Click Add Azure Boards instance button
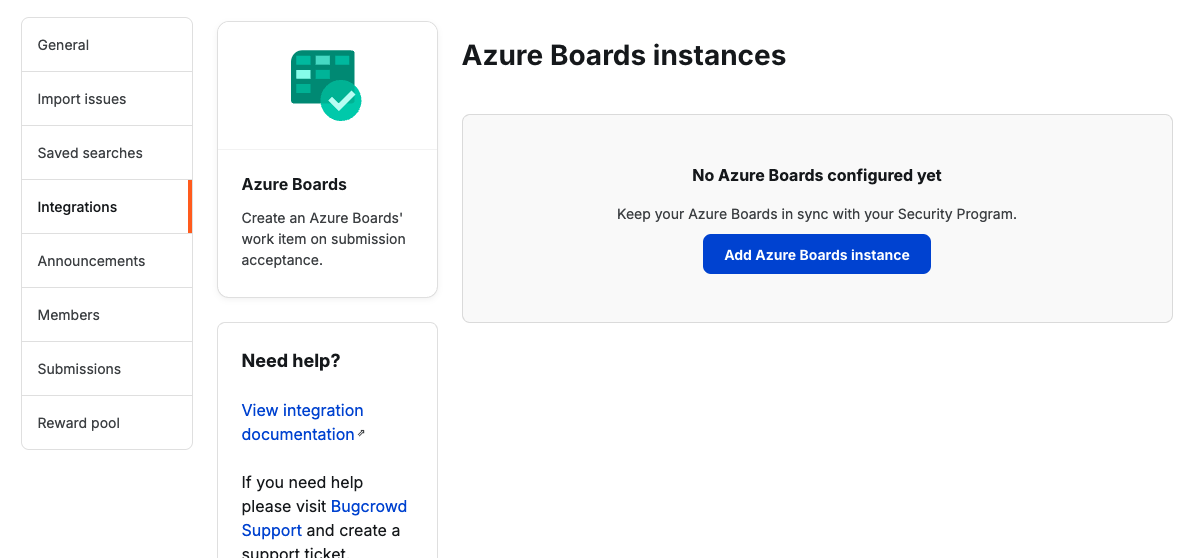This screenshot has width=1187, height=558. point(816,255)
